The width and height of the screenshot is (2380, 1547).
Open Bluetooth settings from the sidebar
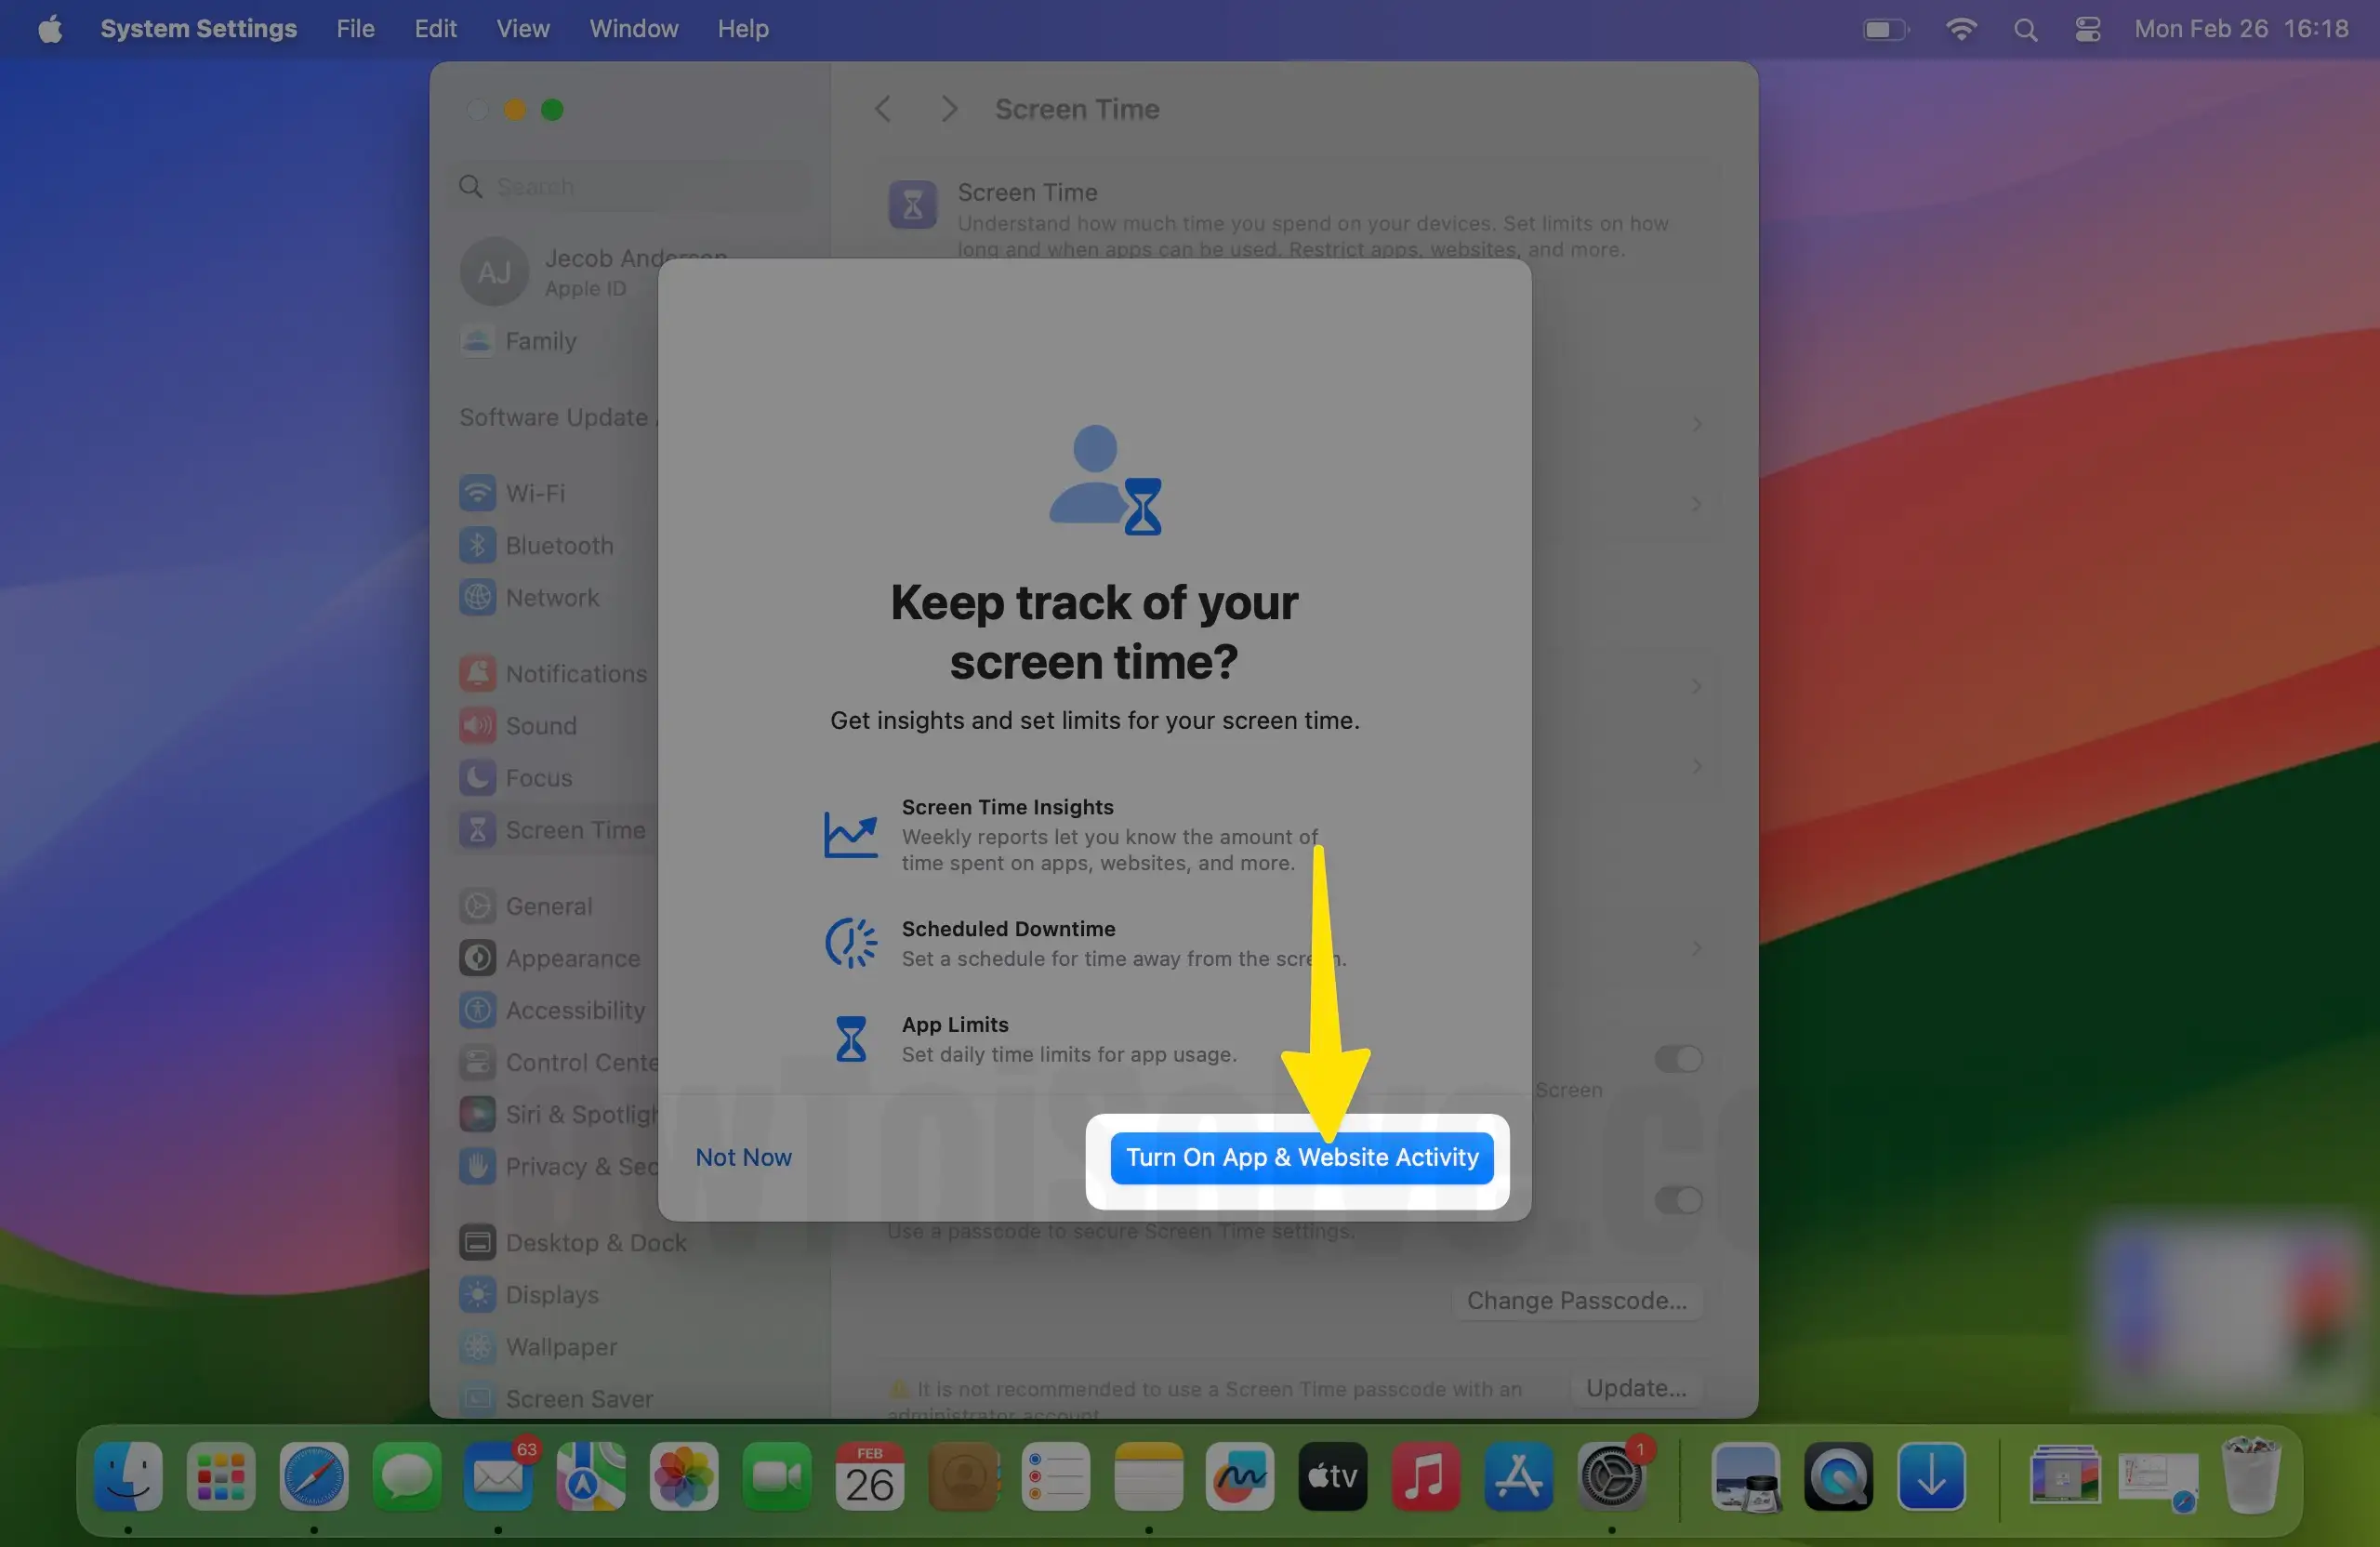[558, 545]
